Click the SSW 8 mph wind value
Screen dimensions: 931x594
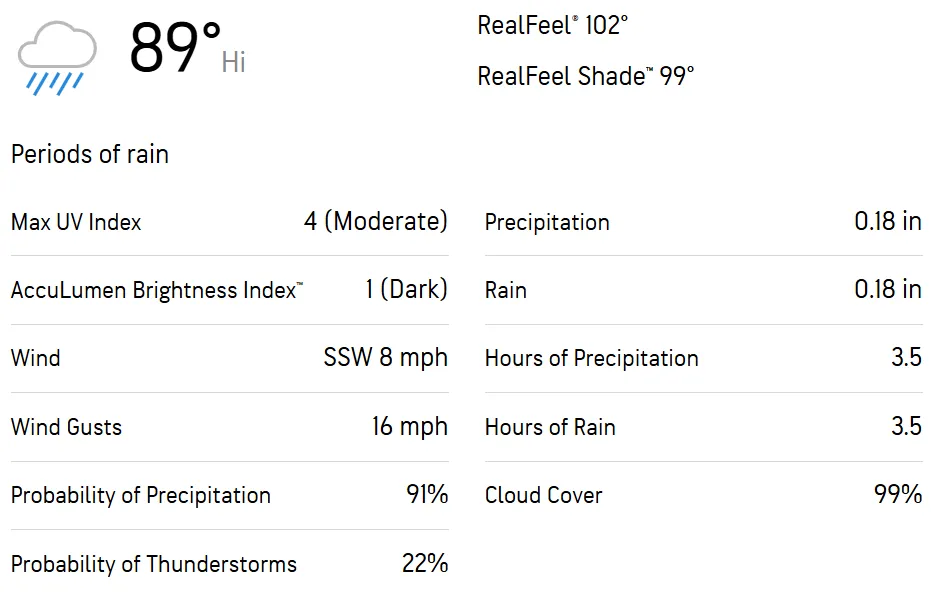pyautogui.click(x=385, y=358)
